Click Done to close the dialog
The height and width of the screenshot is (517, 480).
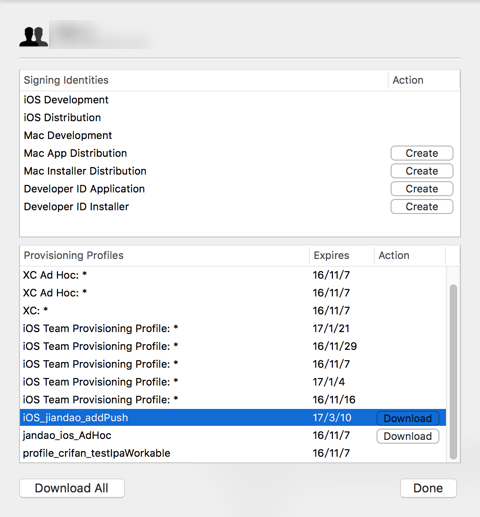pyautogui.click(x=428, y=488)
